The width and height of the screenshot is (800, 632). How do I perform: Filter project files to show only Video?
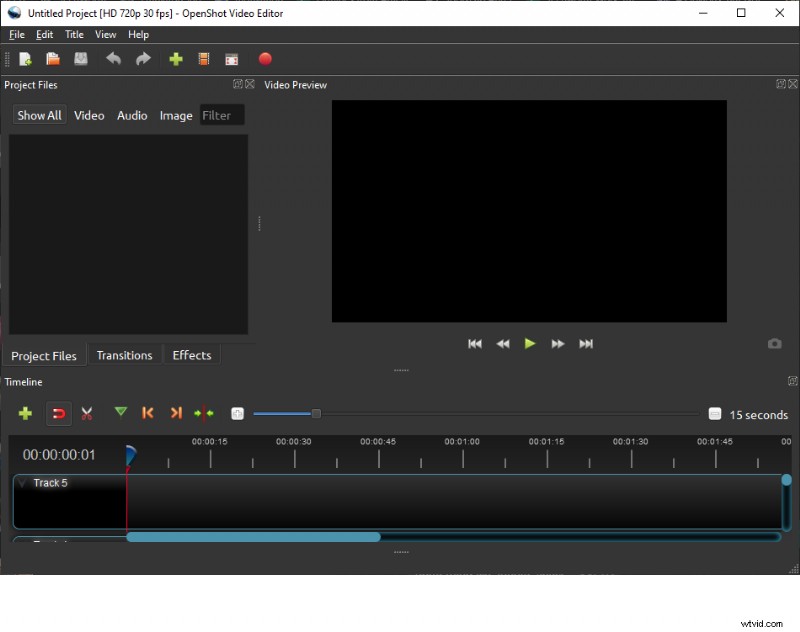click(x=89, y=115)
